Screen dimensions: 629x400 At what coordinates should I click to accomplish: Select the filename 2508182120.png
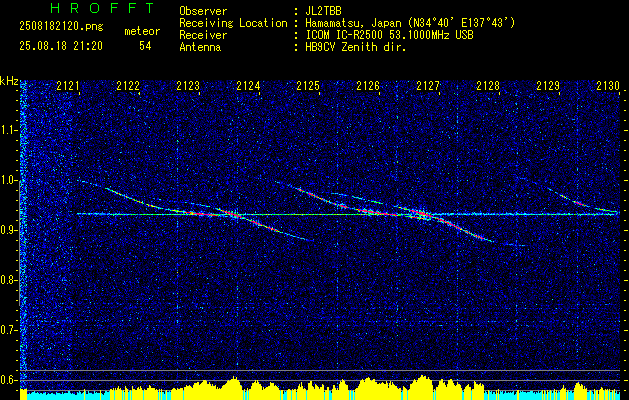pyautogui.click(x=61, y=27)
